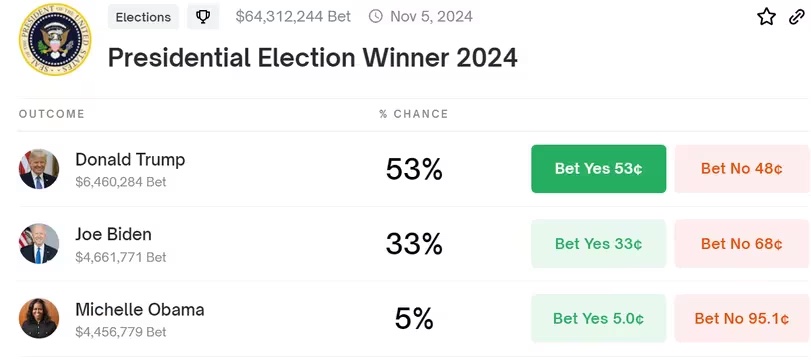Open the Donald Trump outcome name
Viewport: 811px width, 360px height.
pos(130,160)
